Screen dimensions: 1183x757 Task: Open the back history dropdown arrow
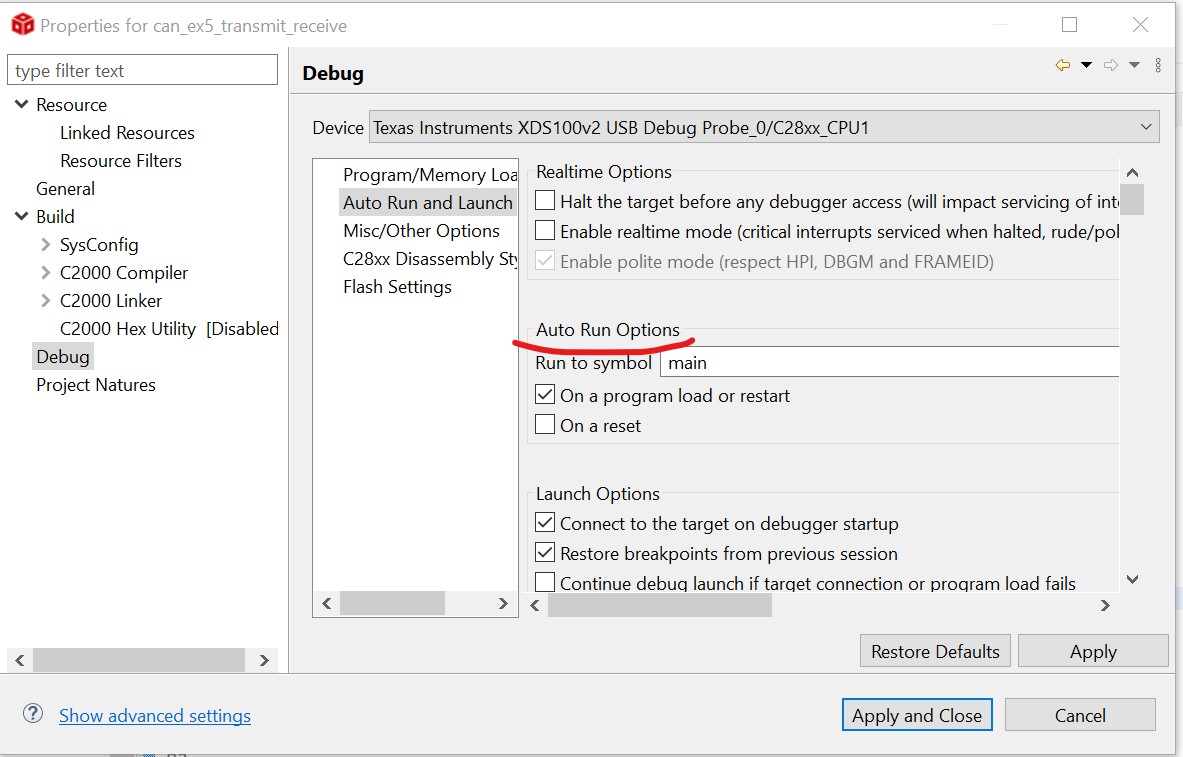[x=1086, y=66]
